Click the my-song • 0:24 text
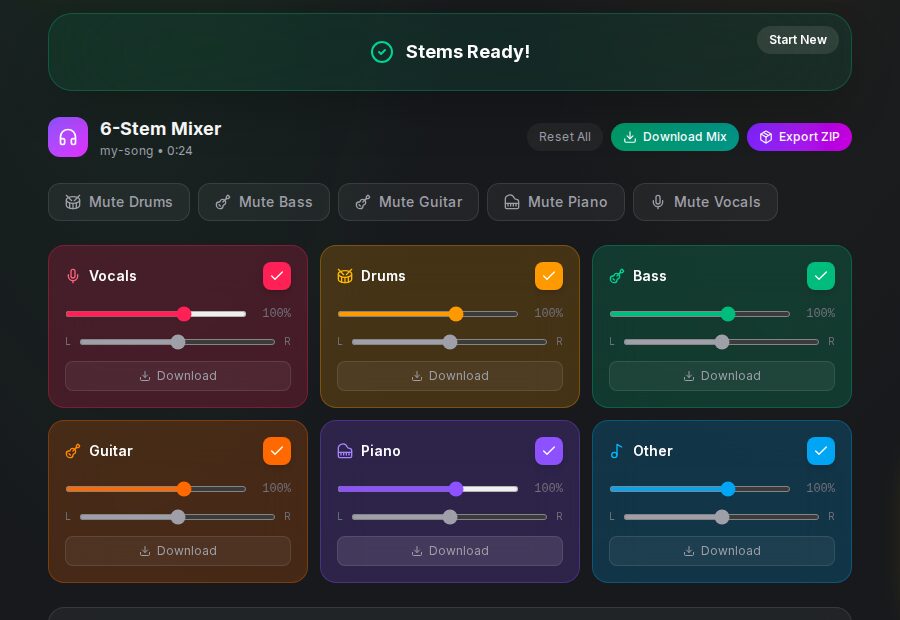900x620 pixels. point(146,151)
